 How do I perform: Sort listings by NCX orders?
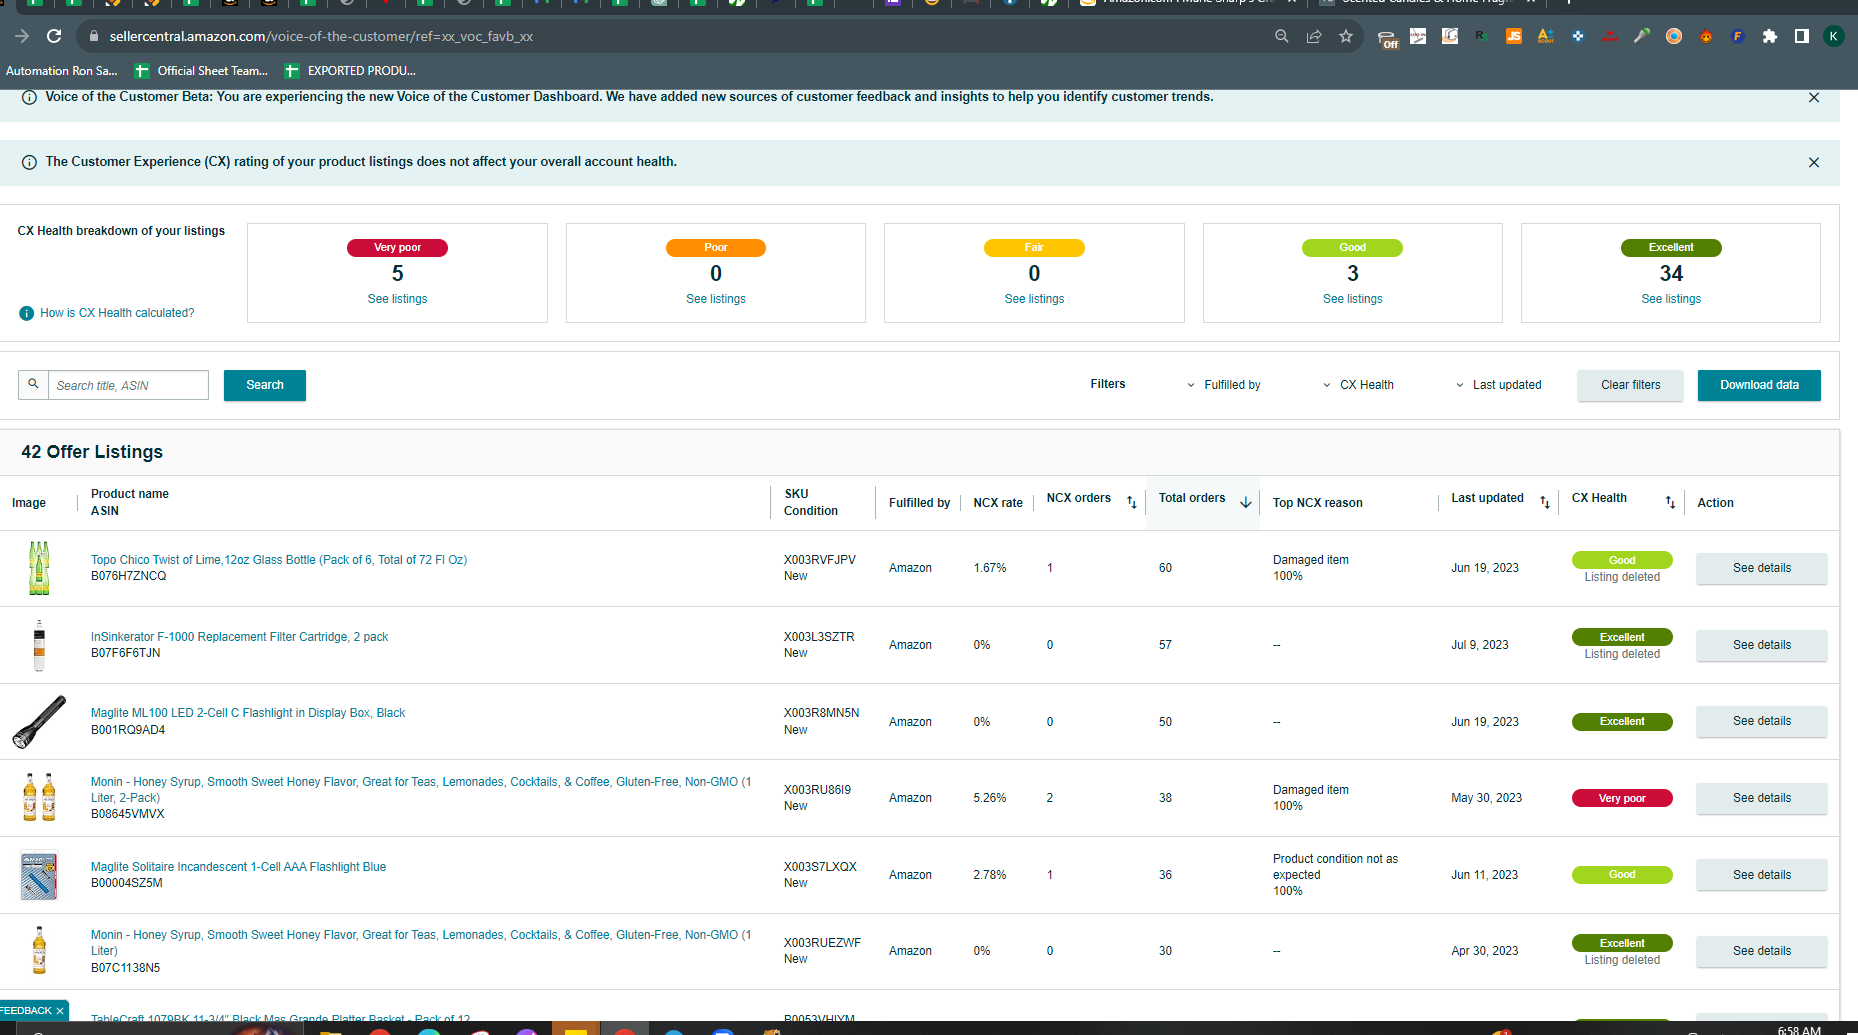click(1132, 502)
